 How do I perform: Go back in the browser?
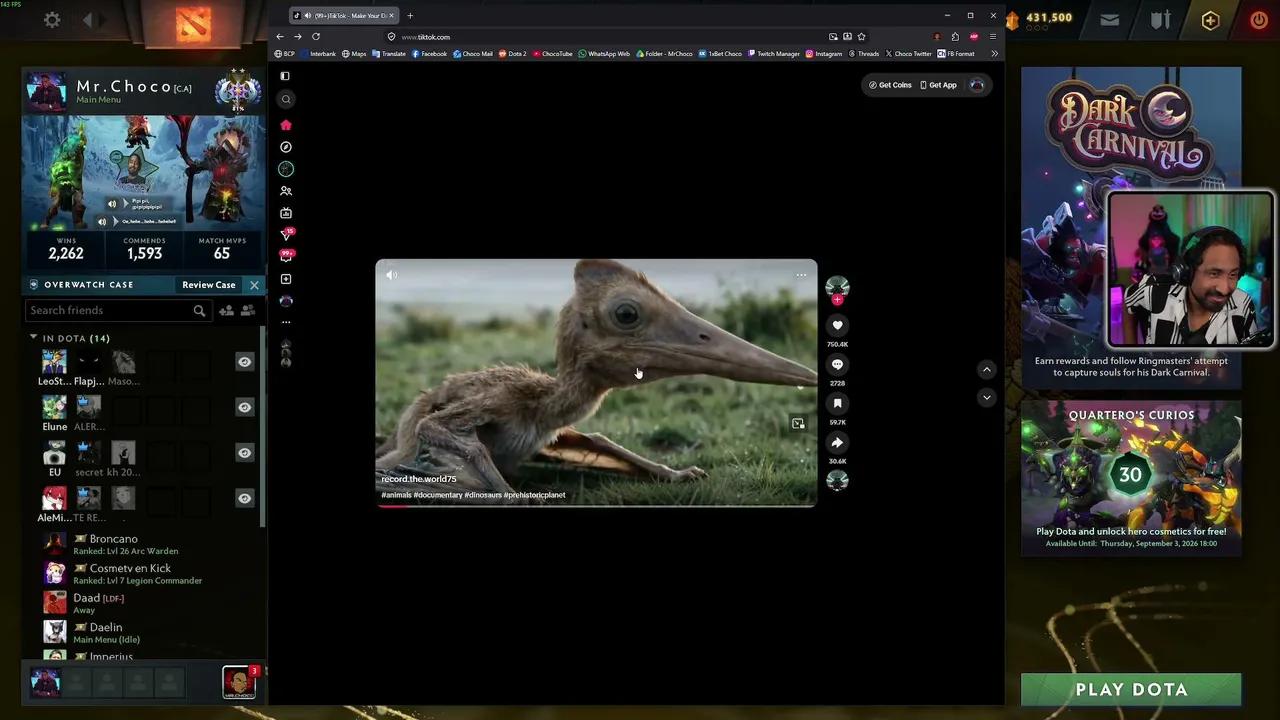pyautogui.click(x=280, y=37)
